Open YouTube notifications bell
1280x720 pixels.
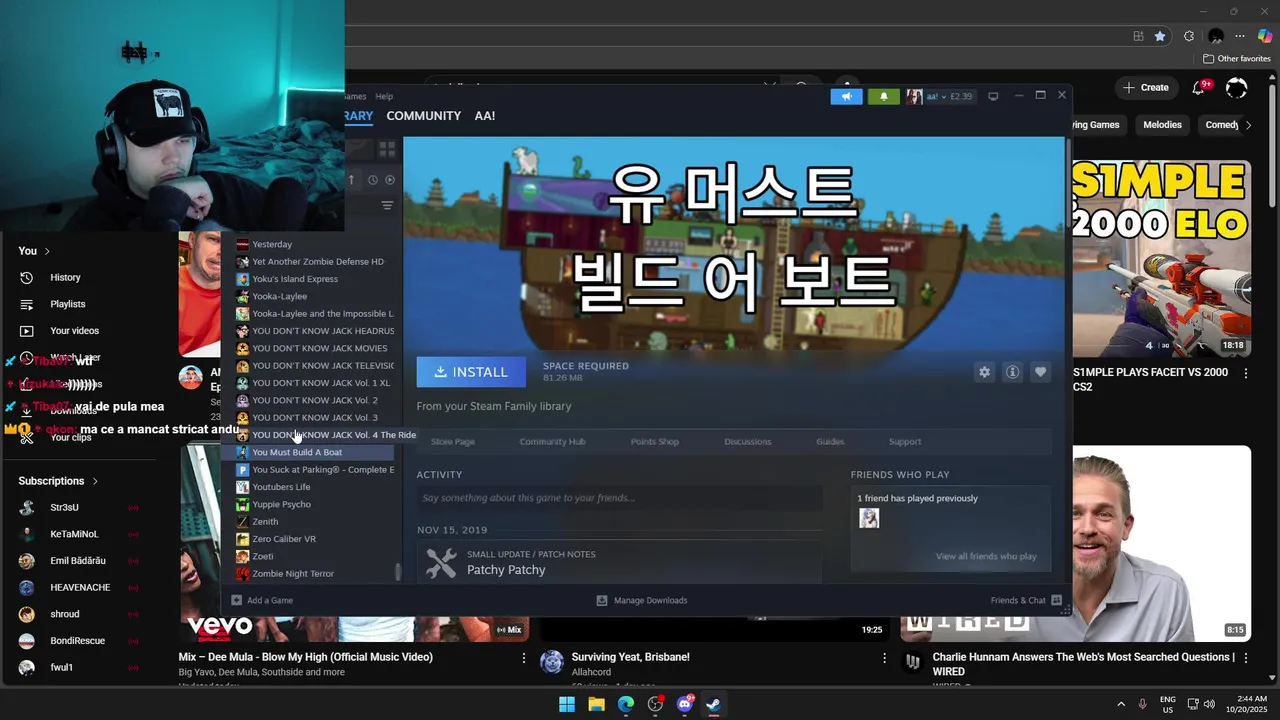[1198, 88]
